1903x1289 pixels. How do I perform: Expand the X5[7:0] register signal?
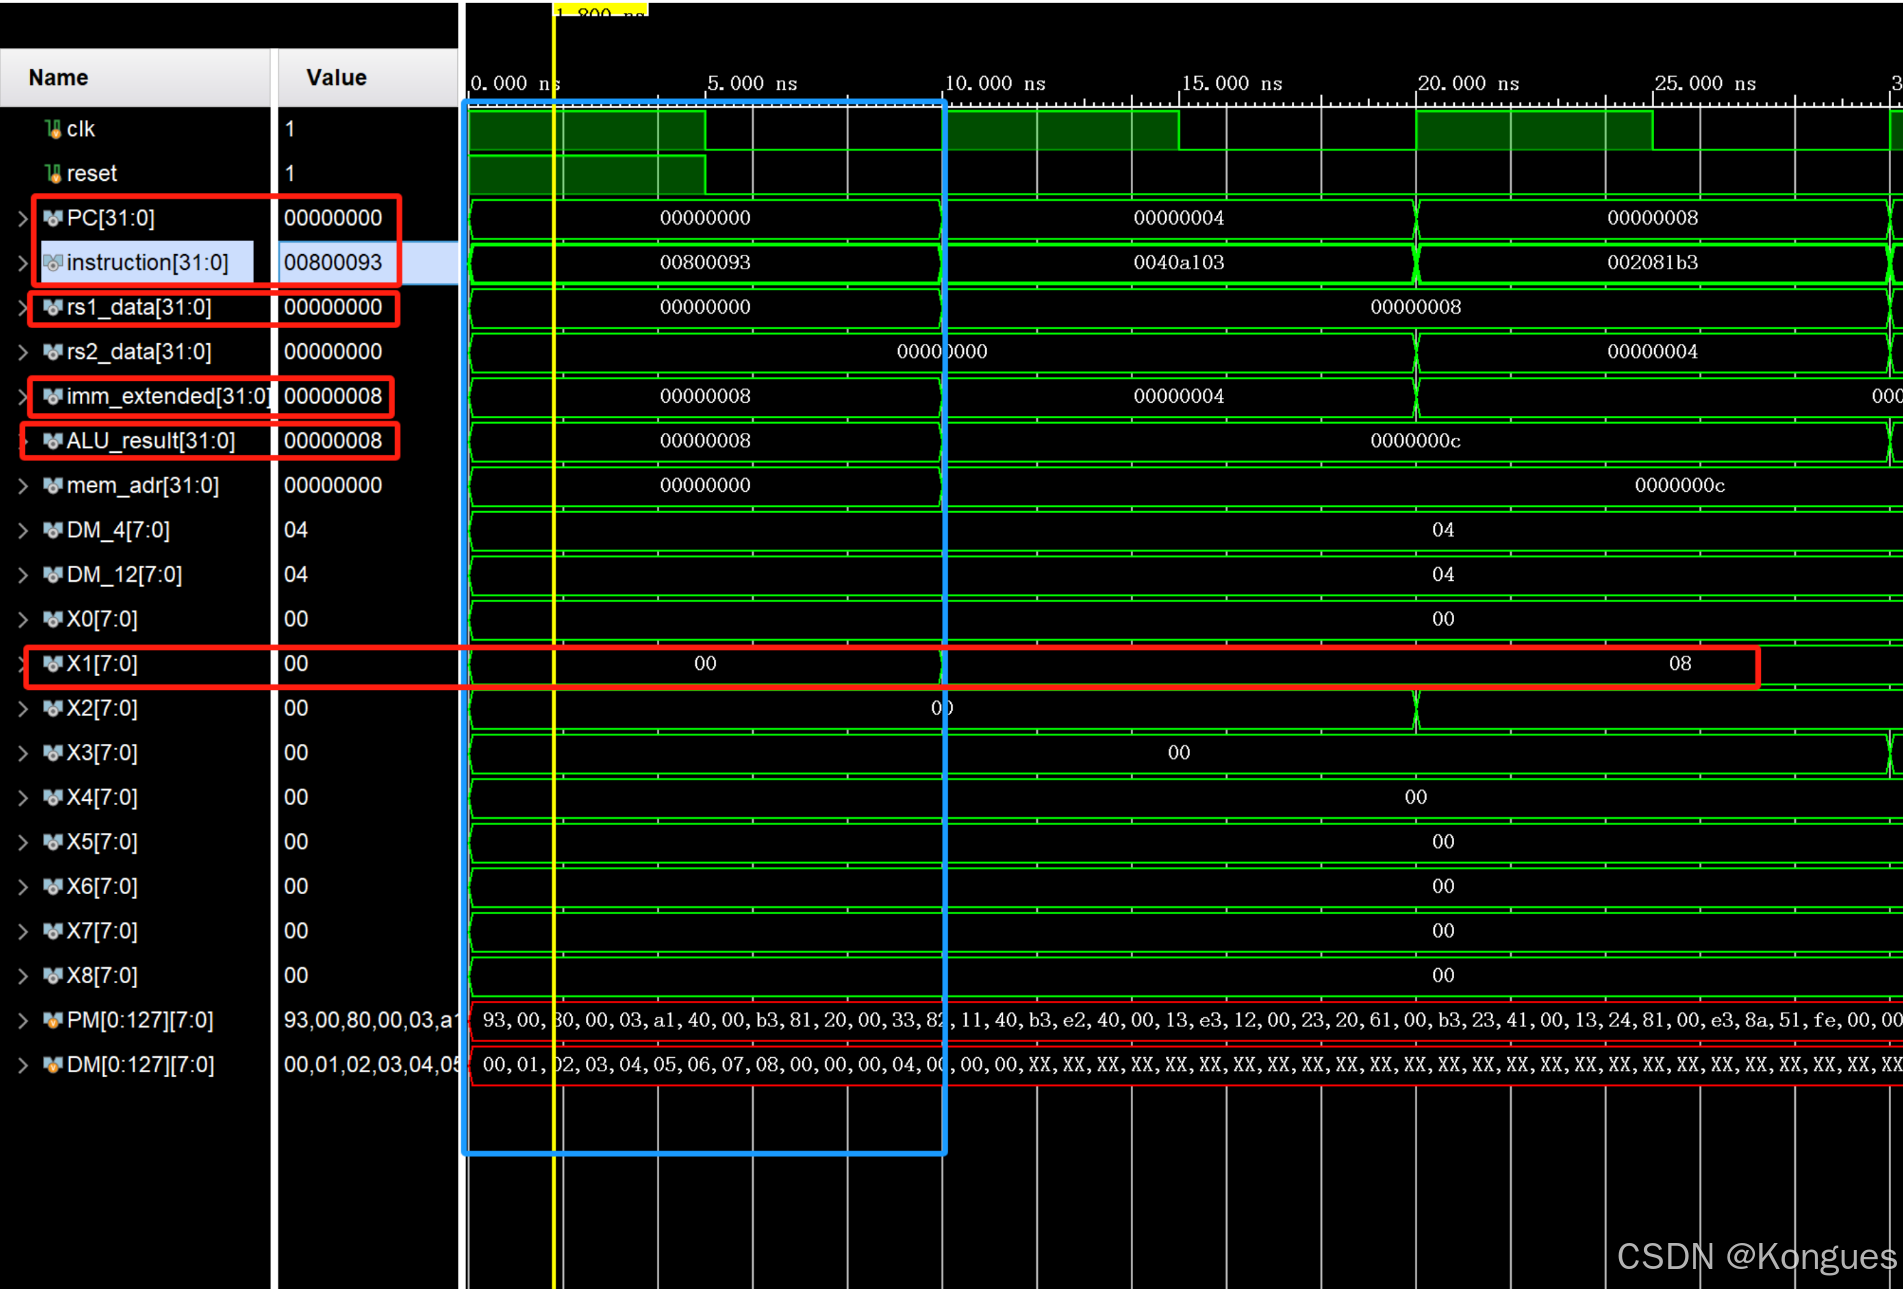22,842
